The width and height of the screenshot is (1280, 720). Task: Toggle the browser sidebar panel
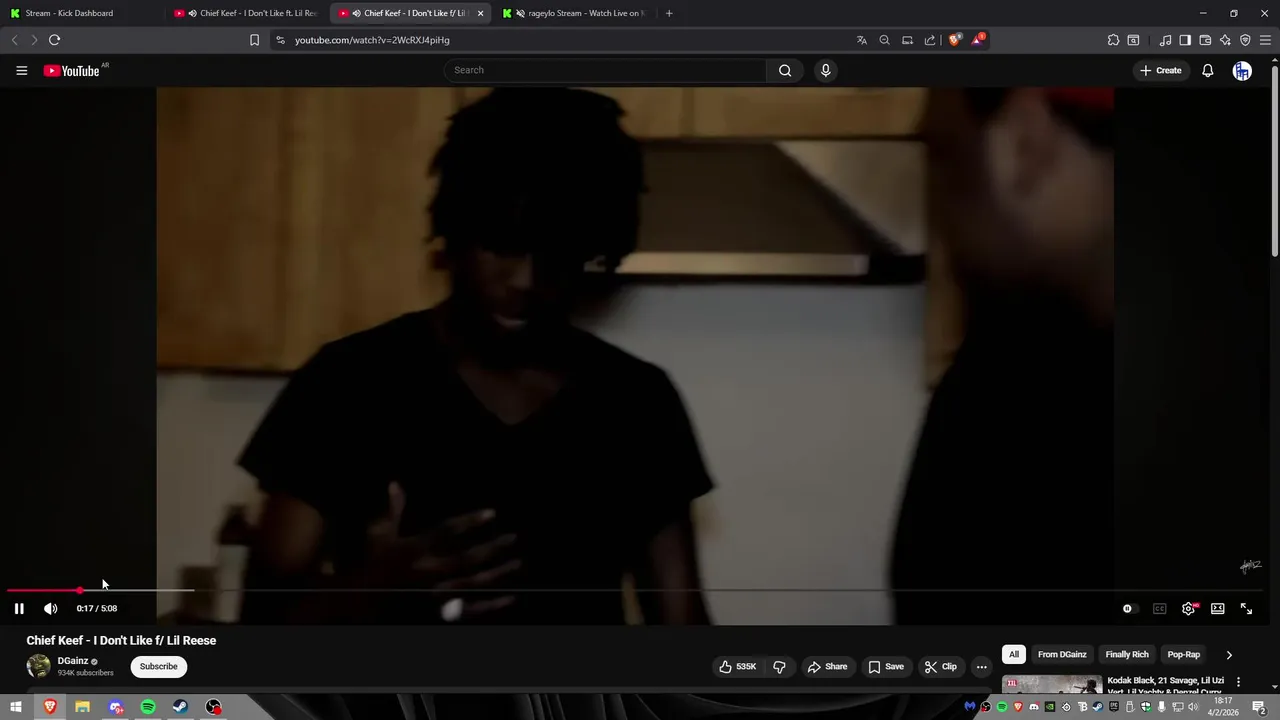(1185, 40)
